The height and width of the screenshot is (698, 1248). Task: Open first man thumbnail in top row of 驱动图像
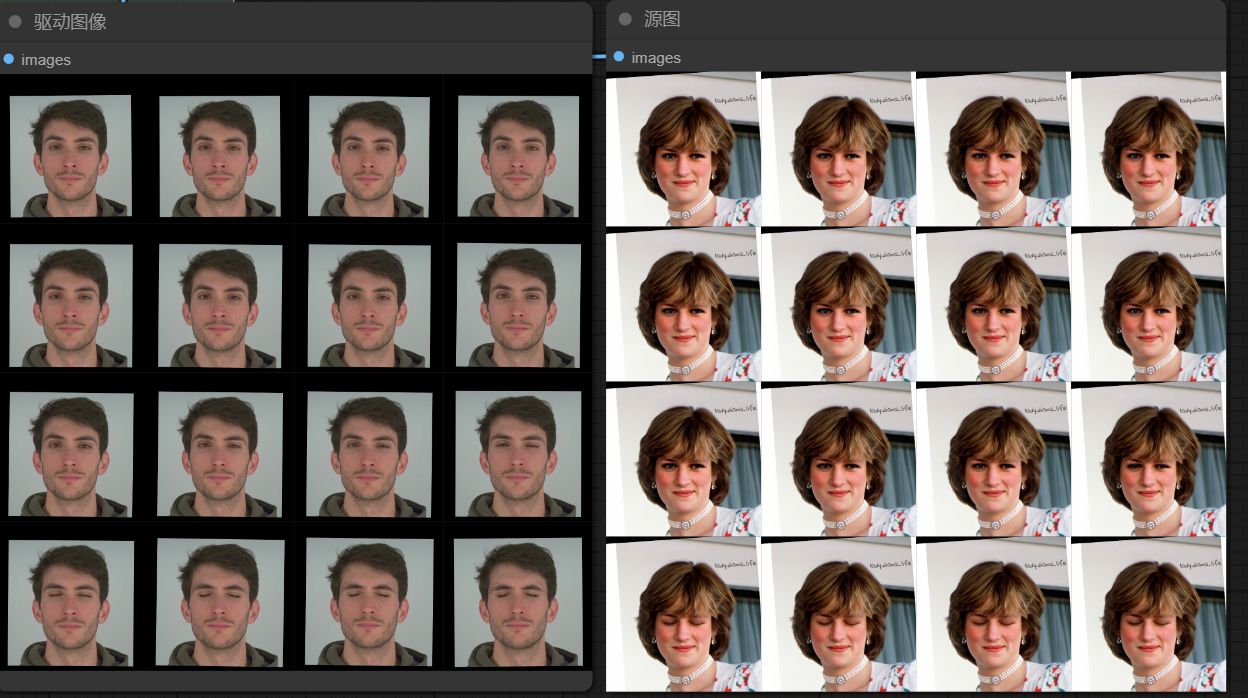tap(70, 156)
